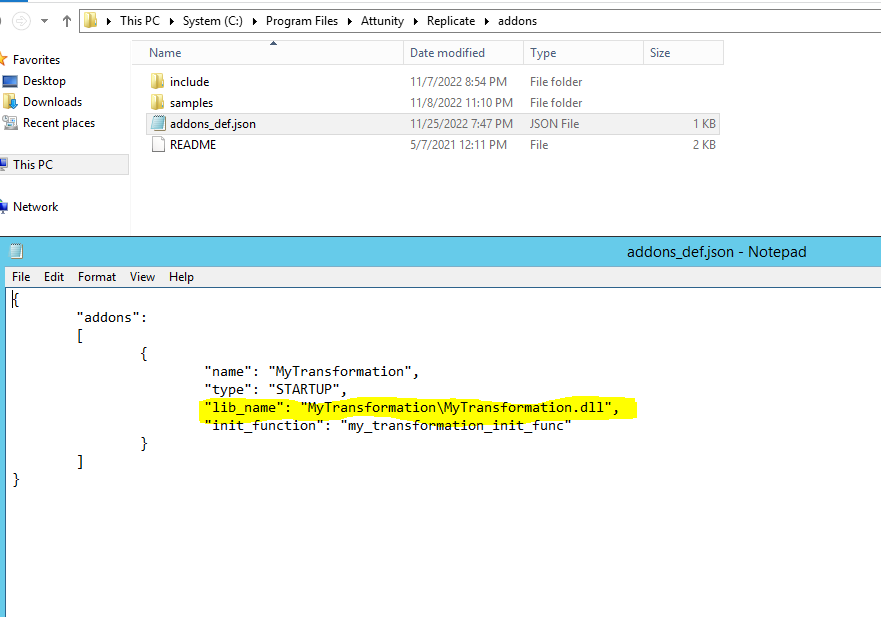Sort files by Name column header

pos(165,53)
